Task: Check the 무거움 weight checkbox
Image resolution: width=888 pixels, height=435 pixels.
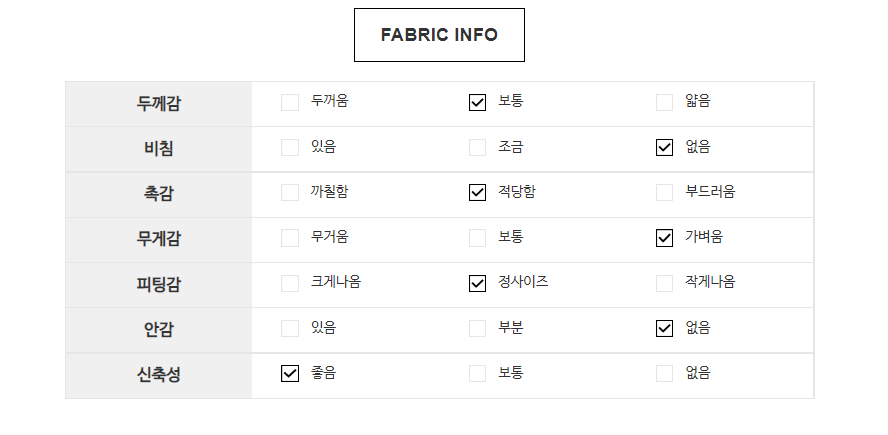Action: pyautogui.click(x=290, y=238)
